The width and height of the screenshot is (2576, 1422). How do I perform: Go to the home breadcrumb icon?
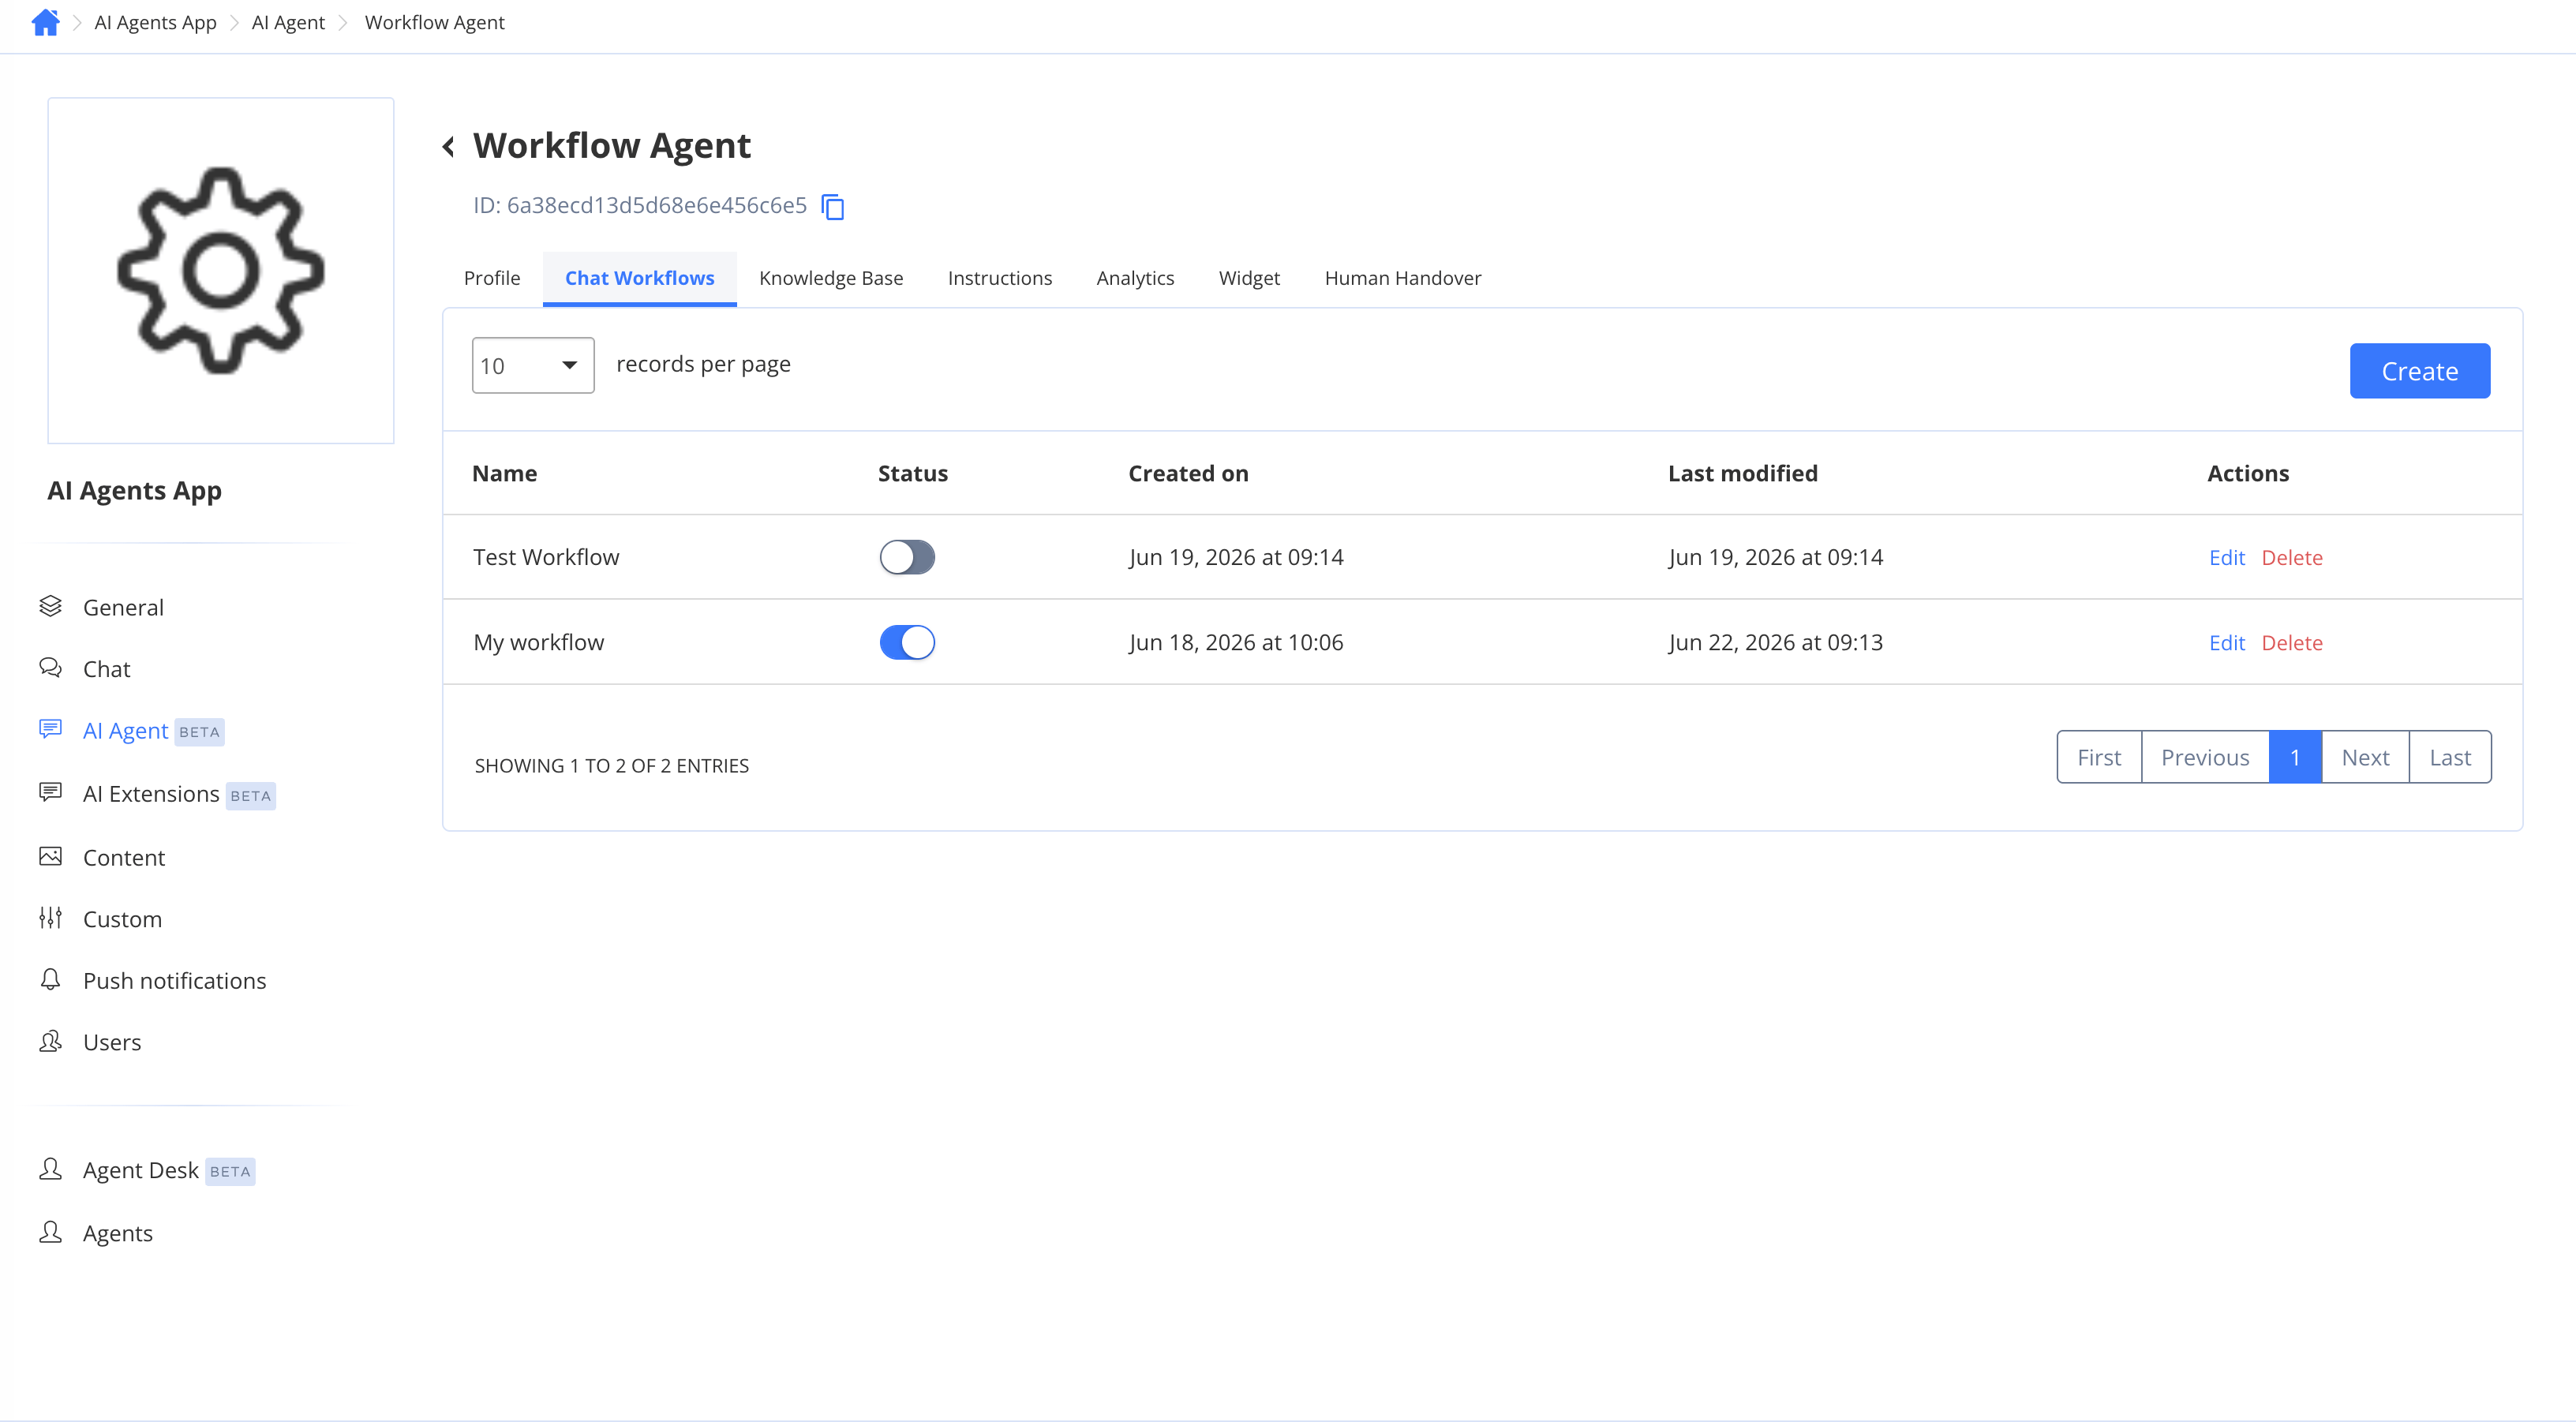tap(46, 22)
